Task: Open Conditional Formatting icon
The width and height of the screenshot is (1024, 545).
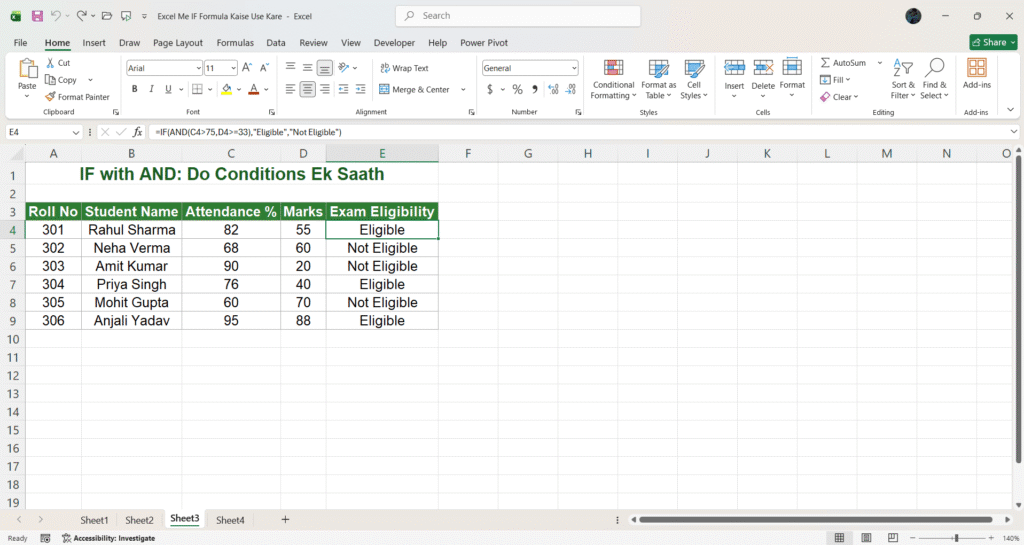Action: (x=613, y=68)
